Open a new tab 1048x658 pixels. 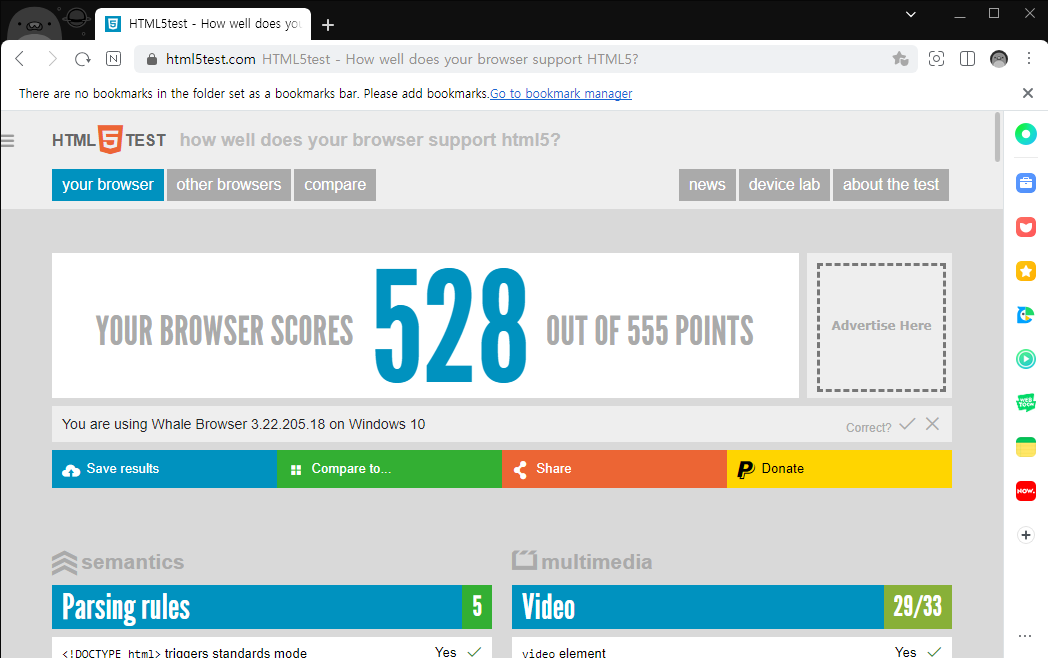coord(328,25)
